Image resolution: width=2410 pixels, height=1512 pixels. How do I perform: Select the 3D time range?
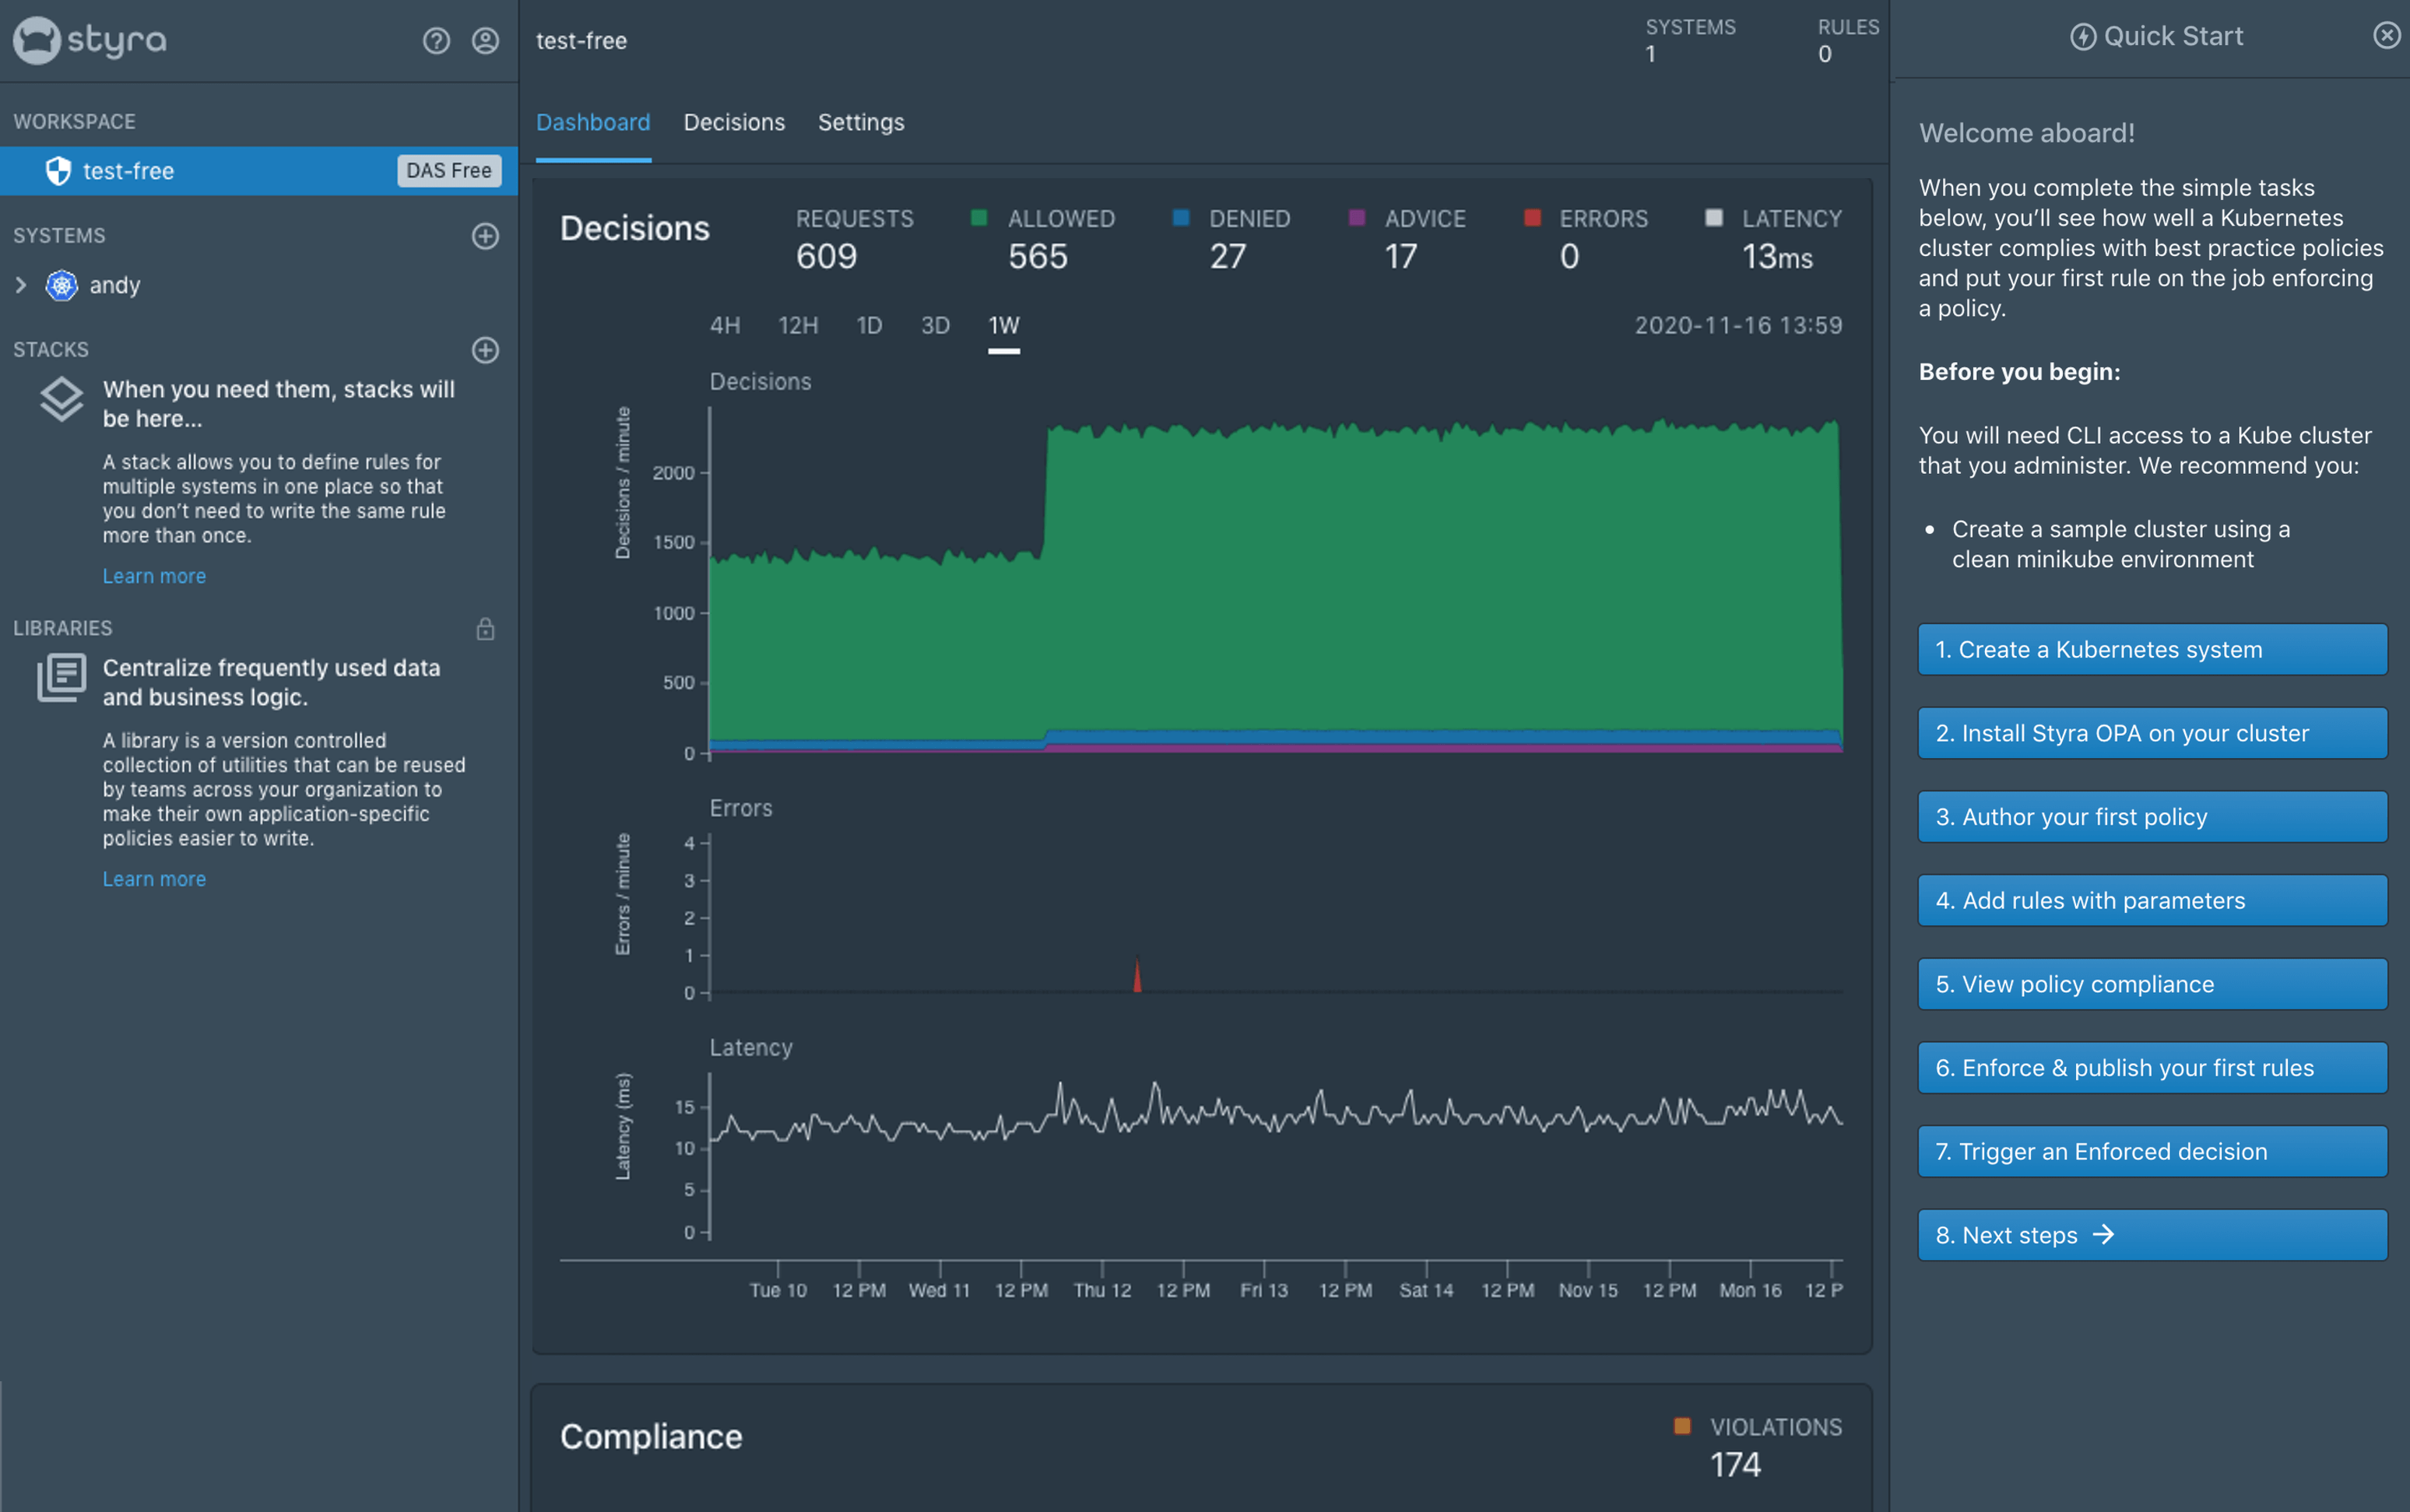[935, 325]
